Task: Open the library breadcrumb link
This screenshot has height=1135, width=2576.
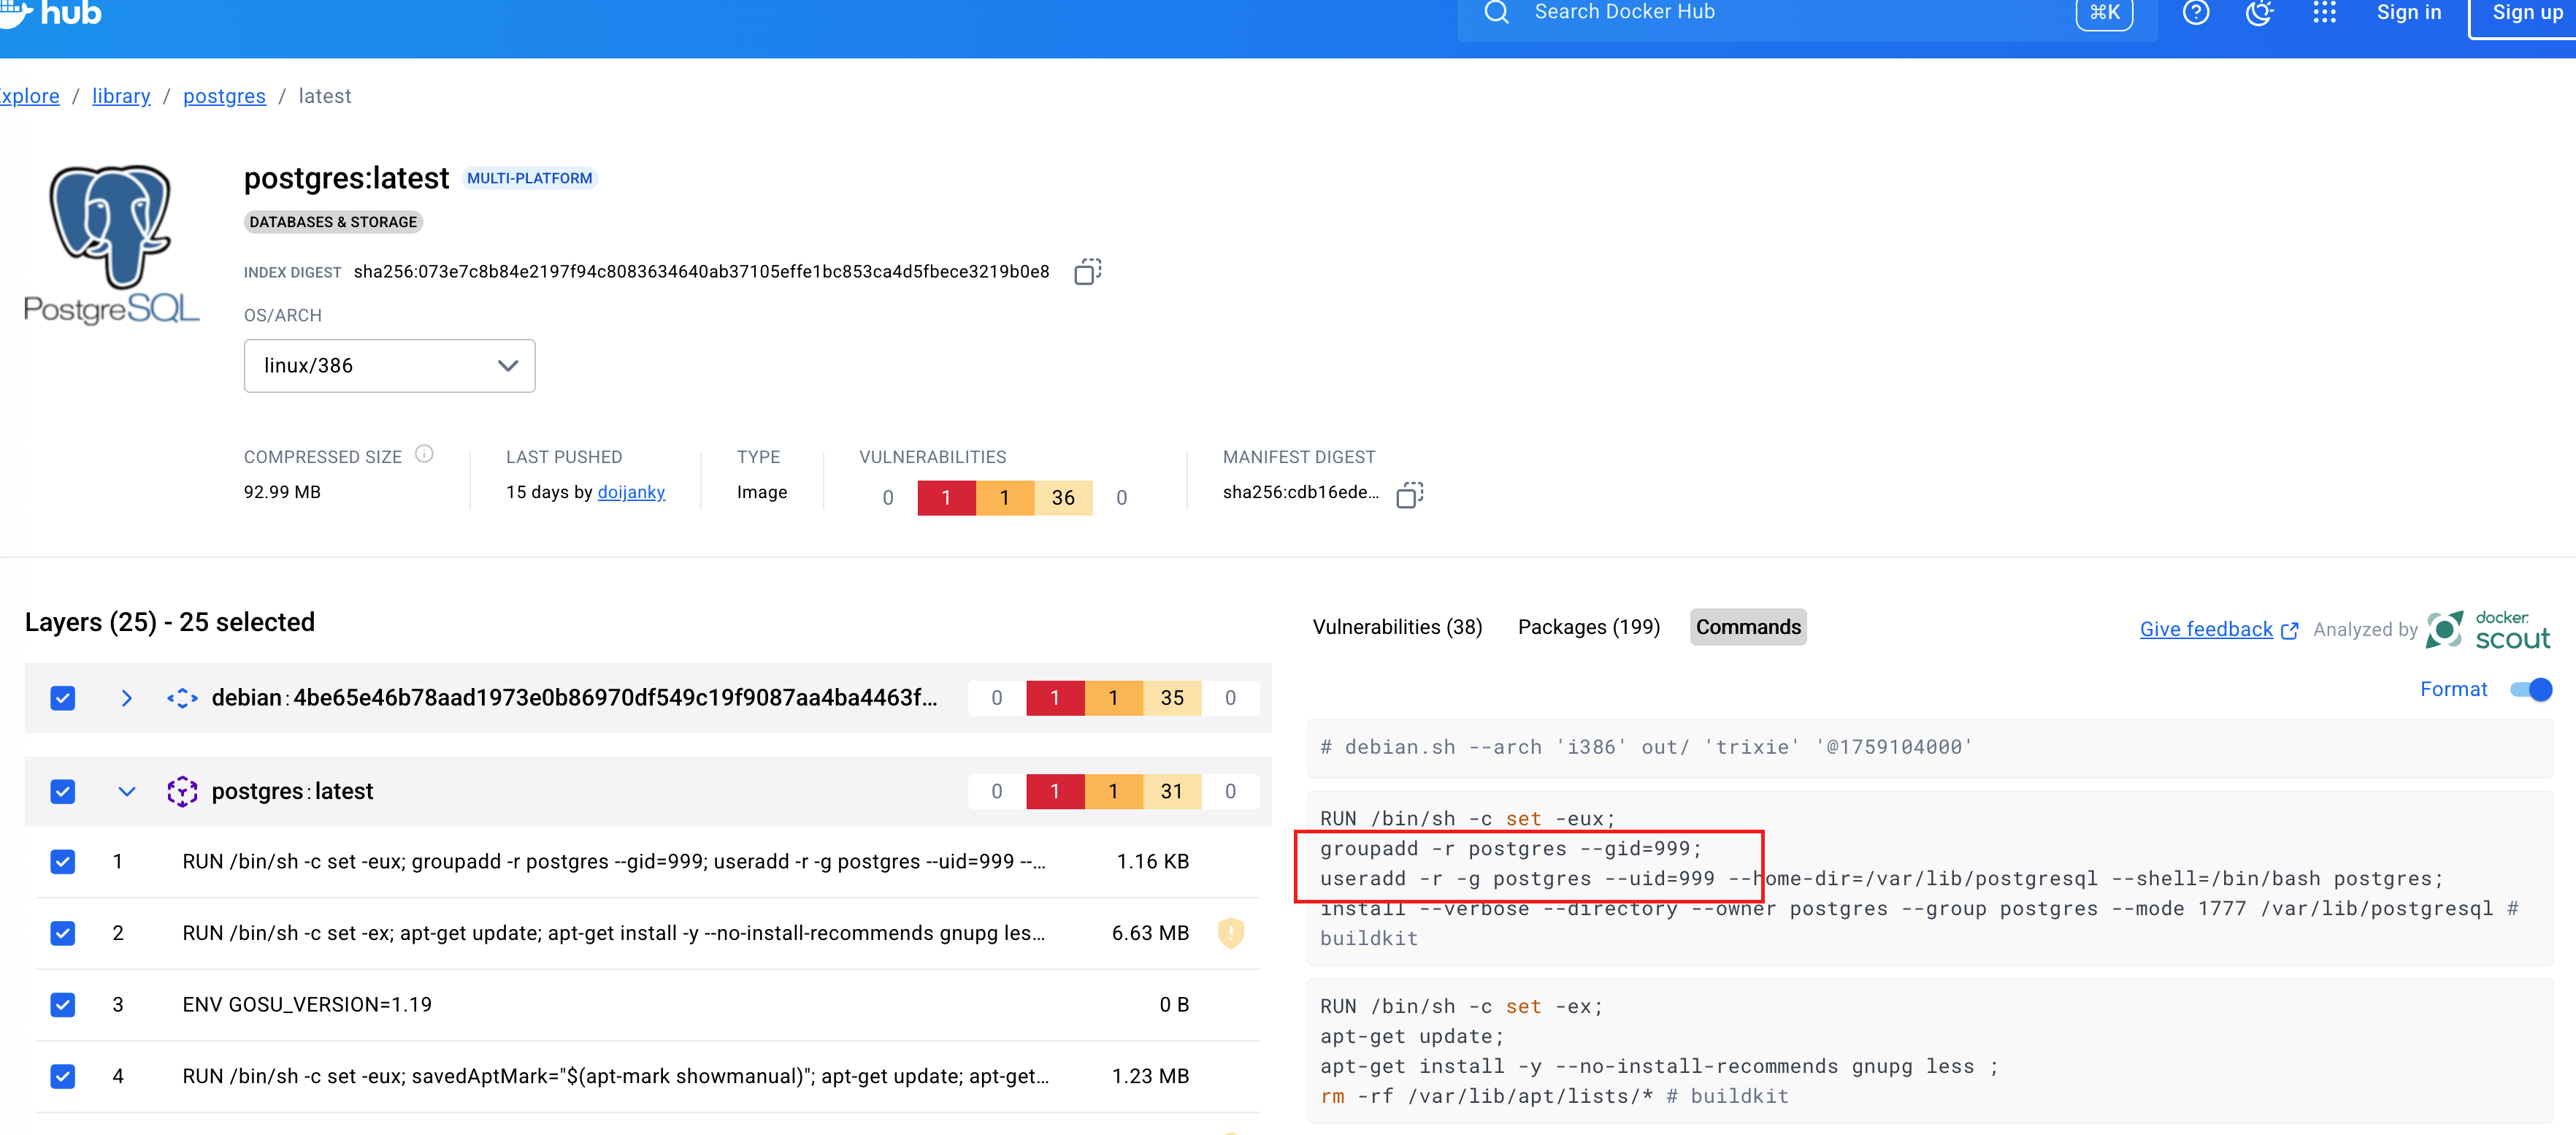Action: coord(121,96)
